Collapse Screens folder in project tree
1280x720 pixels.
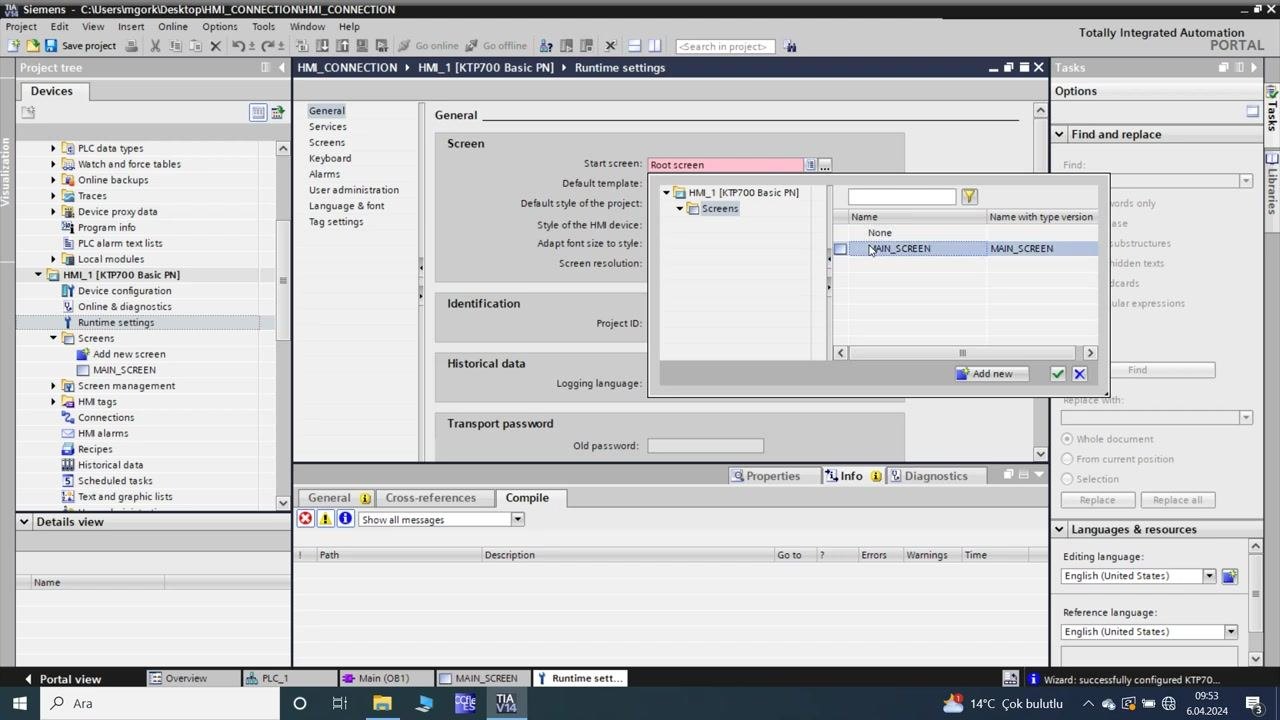click(x=54, y=338)
